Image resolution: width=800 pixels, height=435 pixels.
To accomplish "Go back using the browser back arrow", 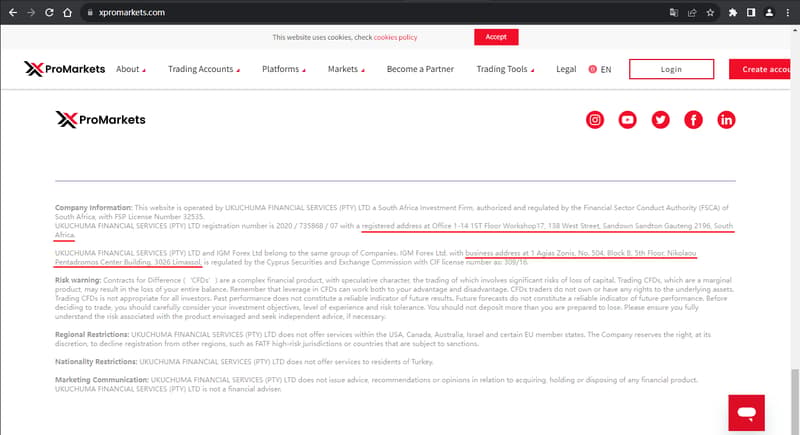I will (13, 12).
